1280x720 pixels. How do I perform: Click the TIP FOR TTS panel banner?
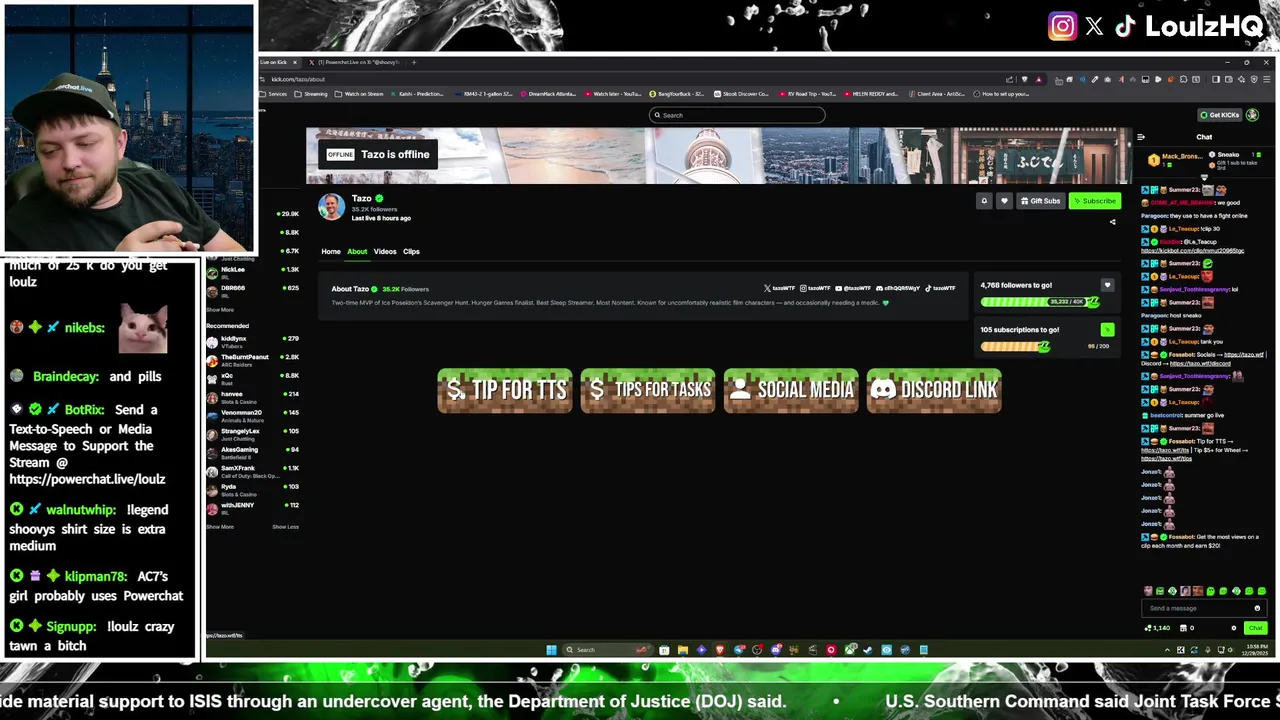(505, 390)
